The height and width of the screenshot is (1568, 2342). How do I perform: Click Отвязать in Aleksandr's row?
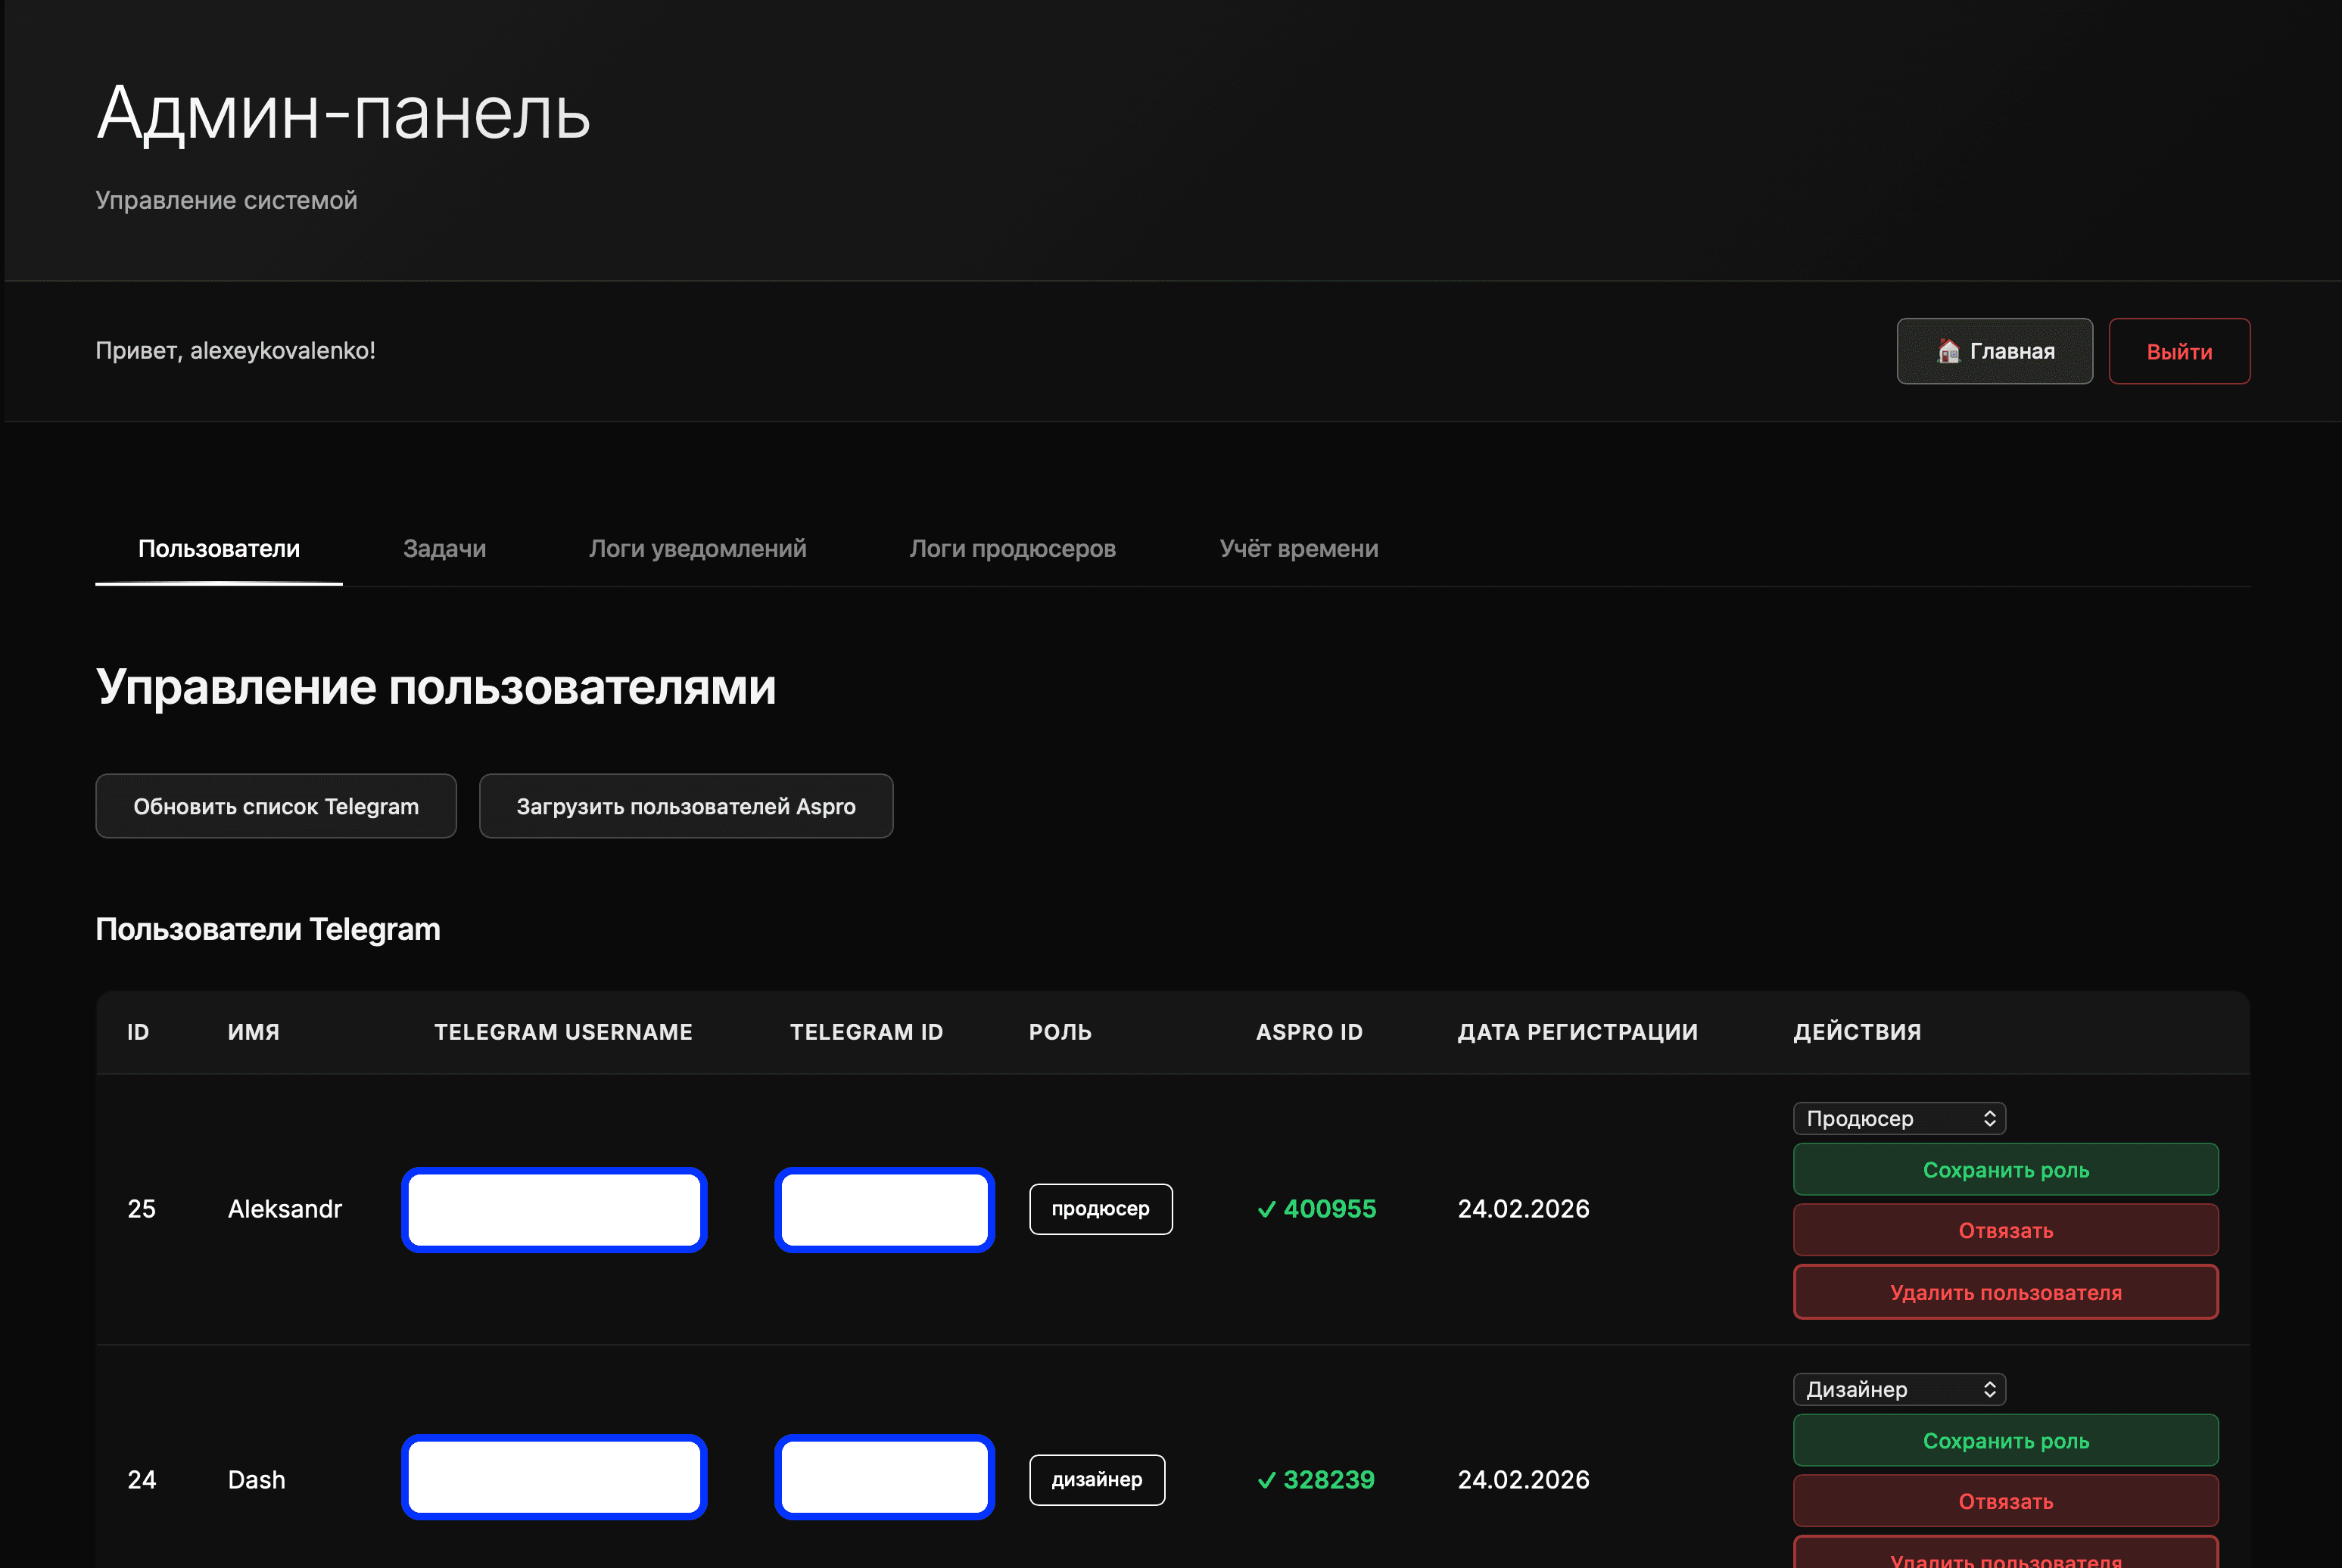tap(2005, 1230)
